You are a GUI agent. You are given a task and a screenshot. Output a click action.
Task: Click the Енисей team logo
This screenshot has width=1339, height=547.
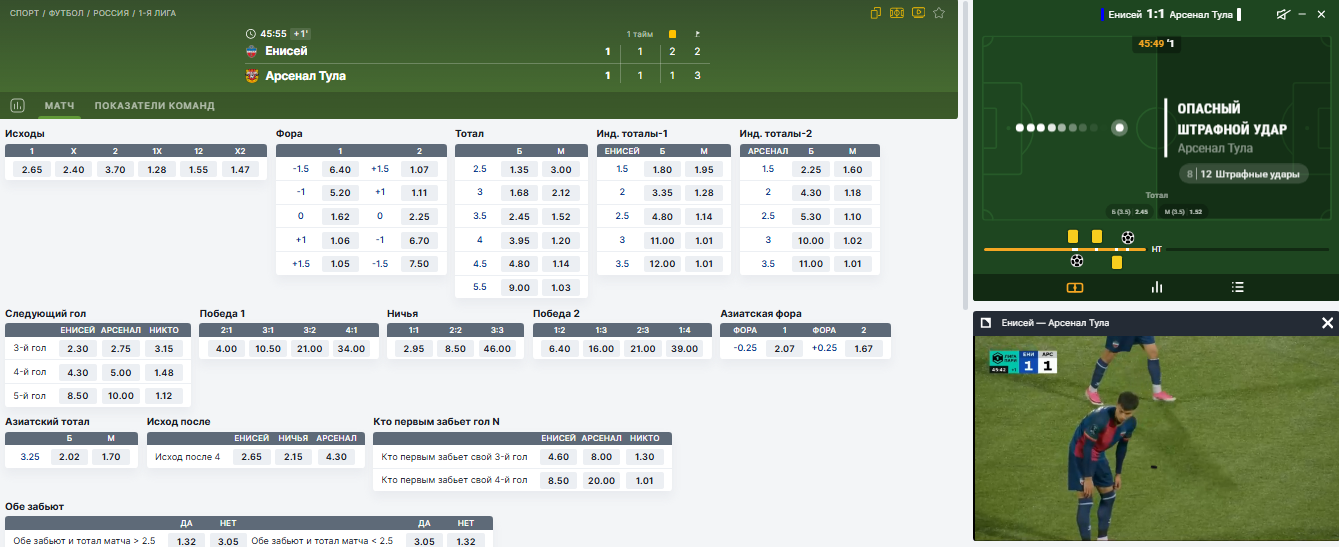point(252,51)
